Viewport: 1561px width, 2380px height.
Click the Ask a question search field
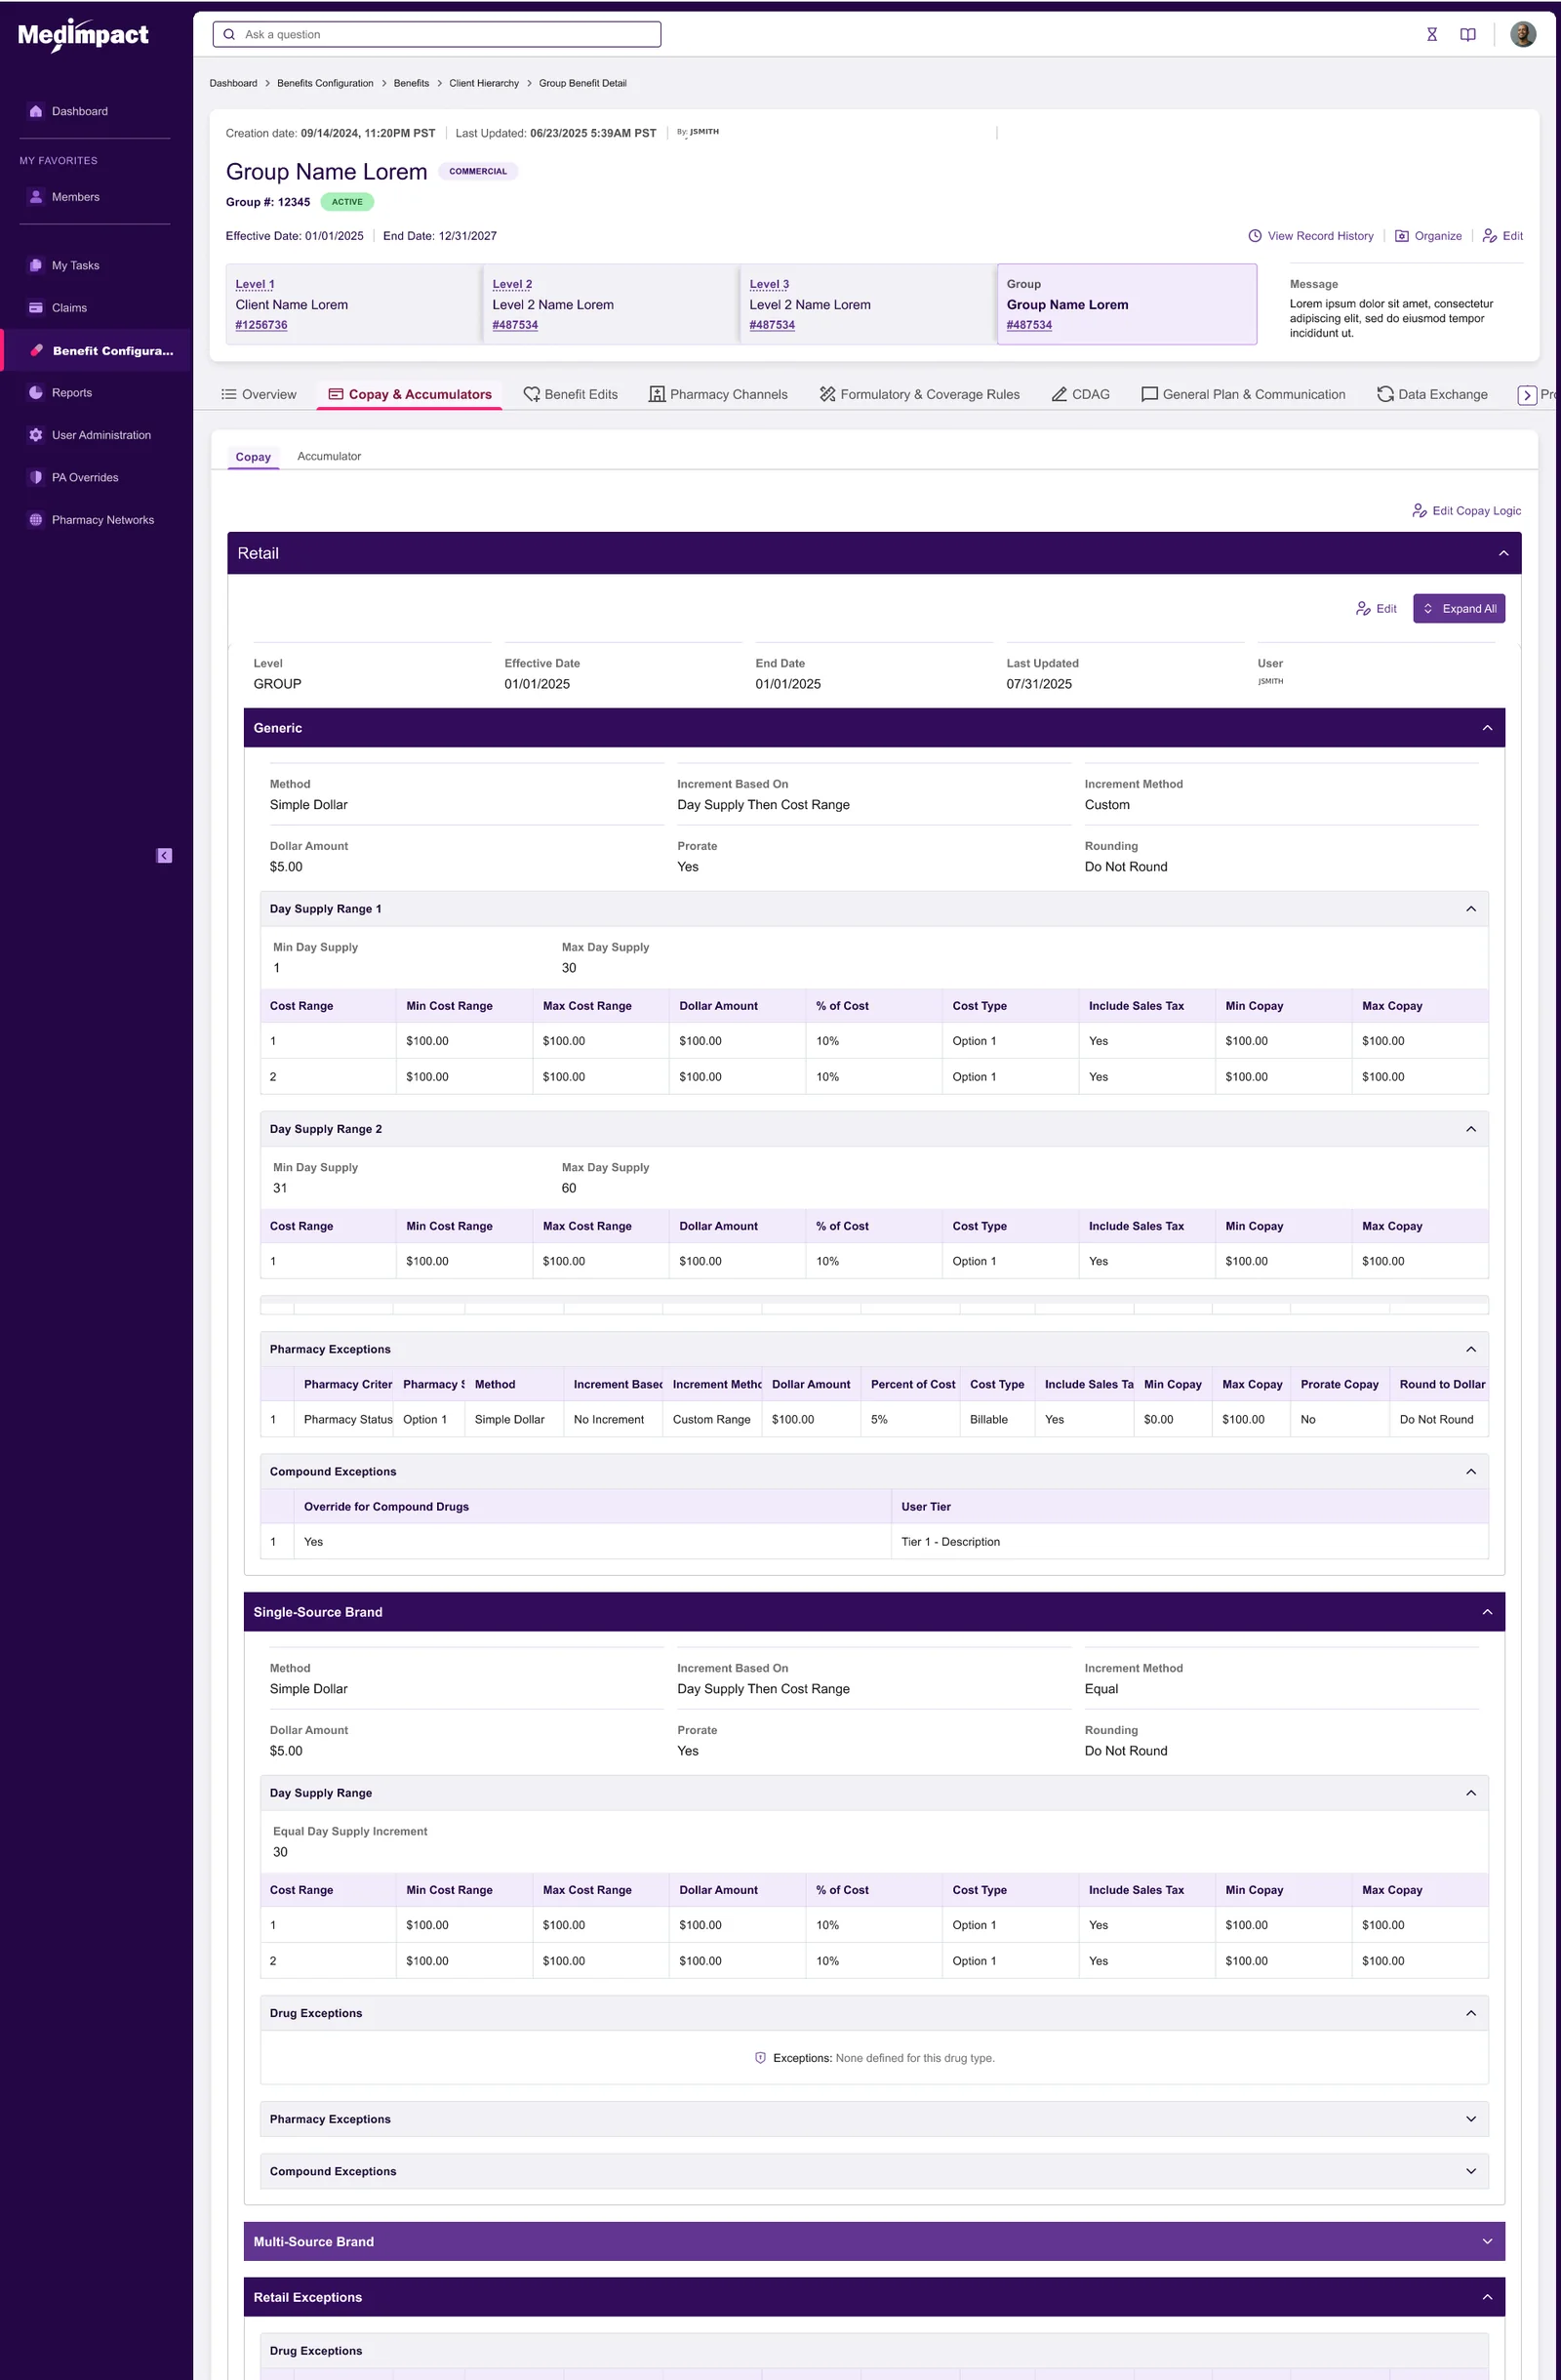437,35
